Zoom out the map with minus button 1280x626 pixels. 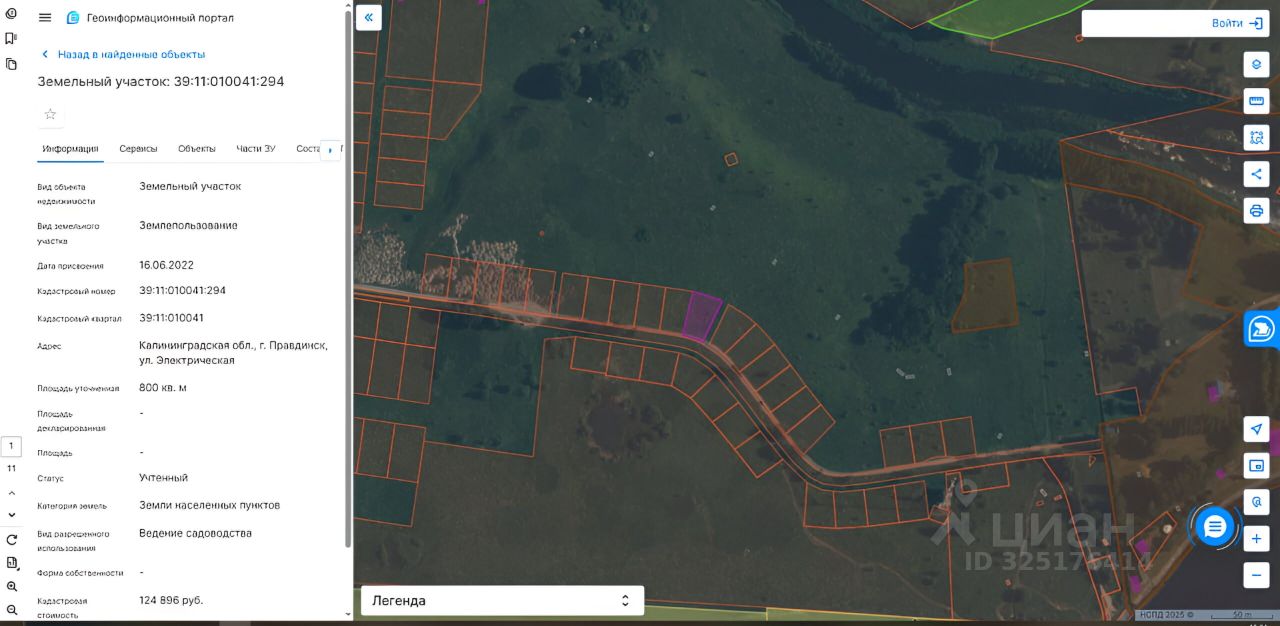click(1256, 575)
